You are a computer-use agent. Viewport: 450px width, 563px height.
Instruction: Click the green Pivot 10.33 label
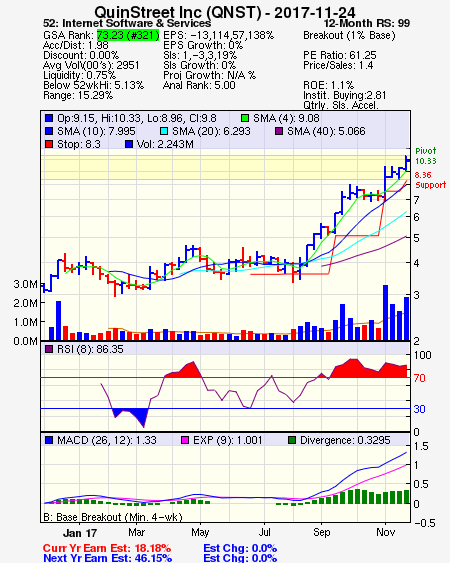click(x=426, y=156)
